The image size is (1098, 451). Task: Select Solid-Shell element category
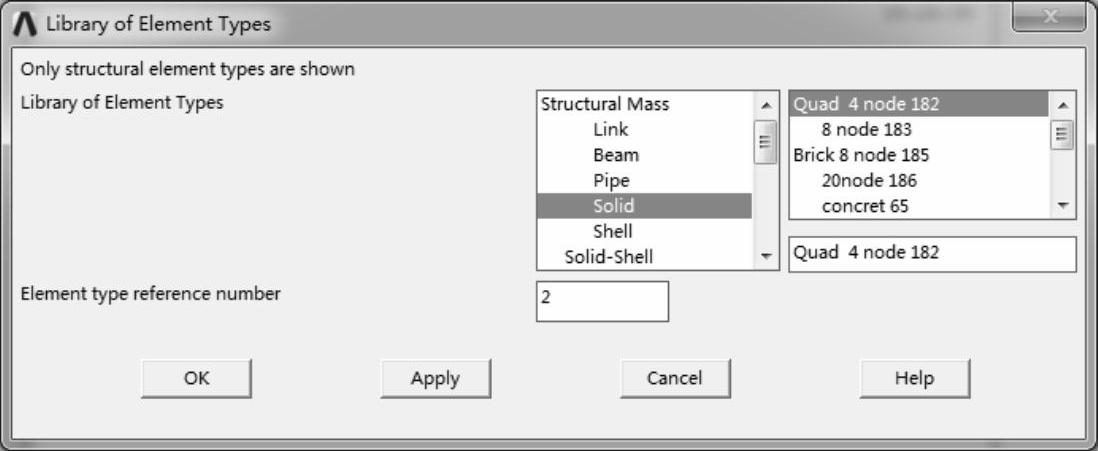pyautogui.click(x=608, y=256)
